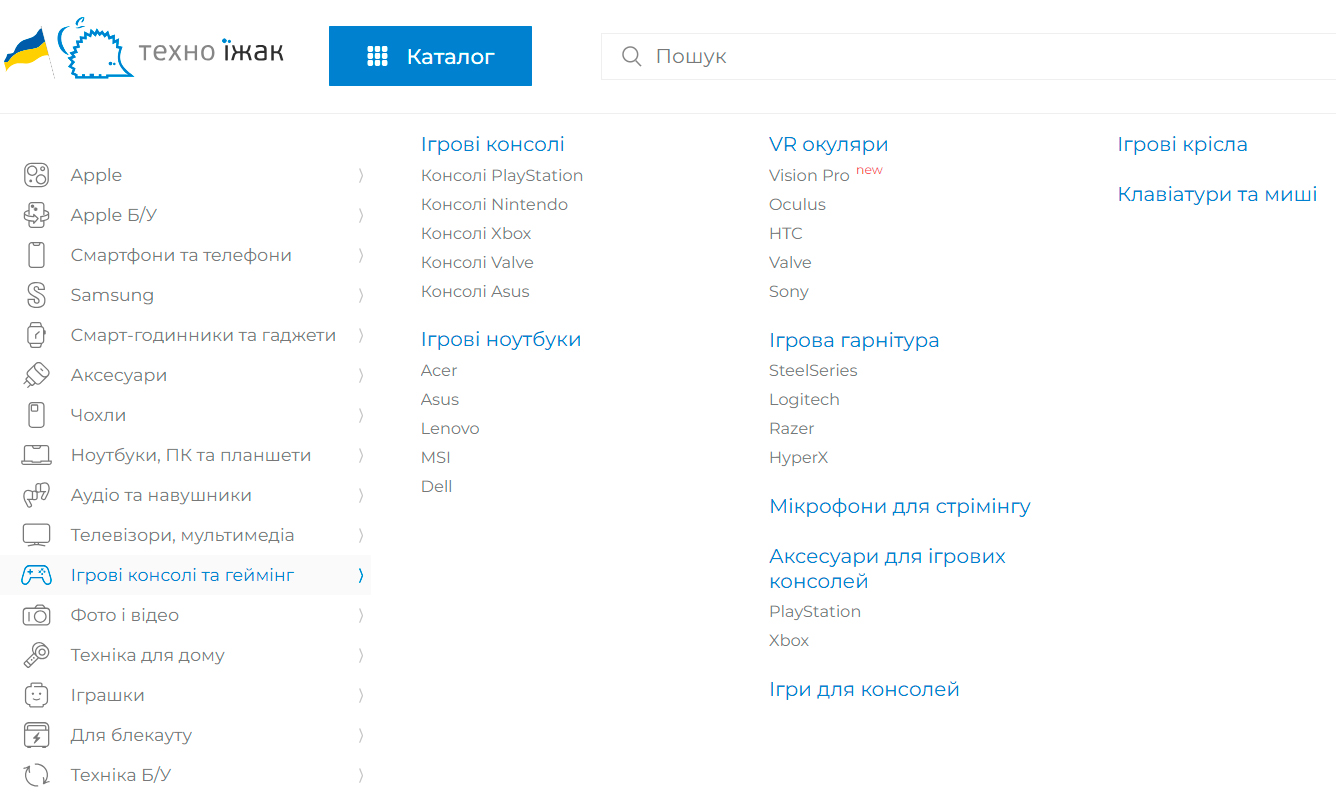Click the battery icon for Для блекауту
Image resolution: width=1336 pixels, height=798 pixels.
(36, 735)
